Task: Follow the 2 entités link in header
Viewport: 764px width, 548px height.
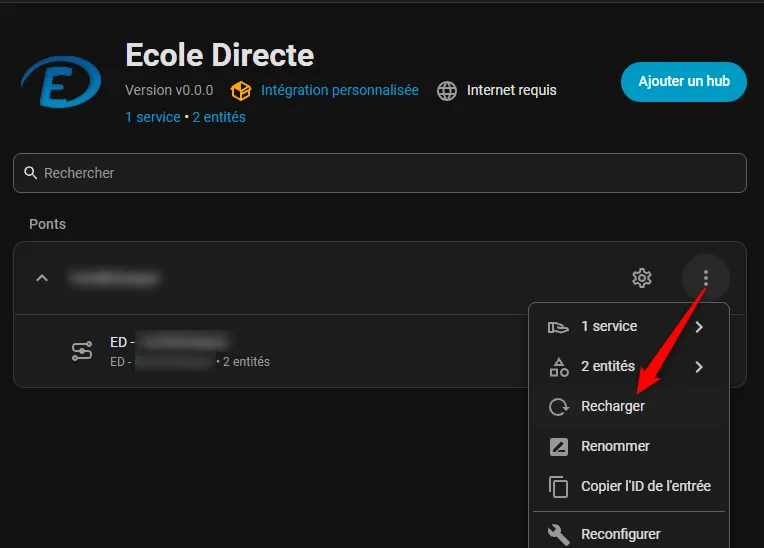Action: (219, 117)
